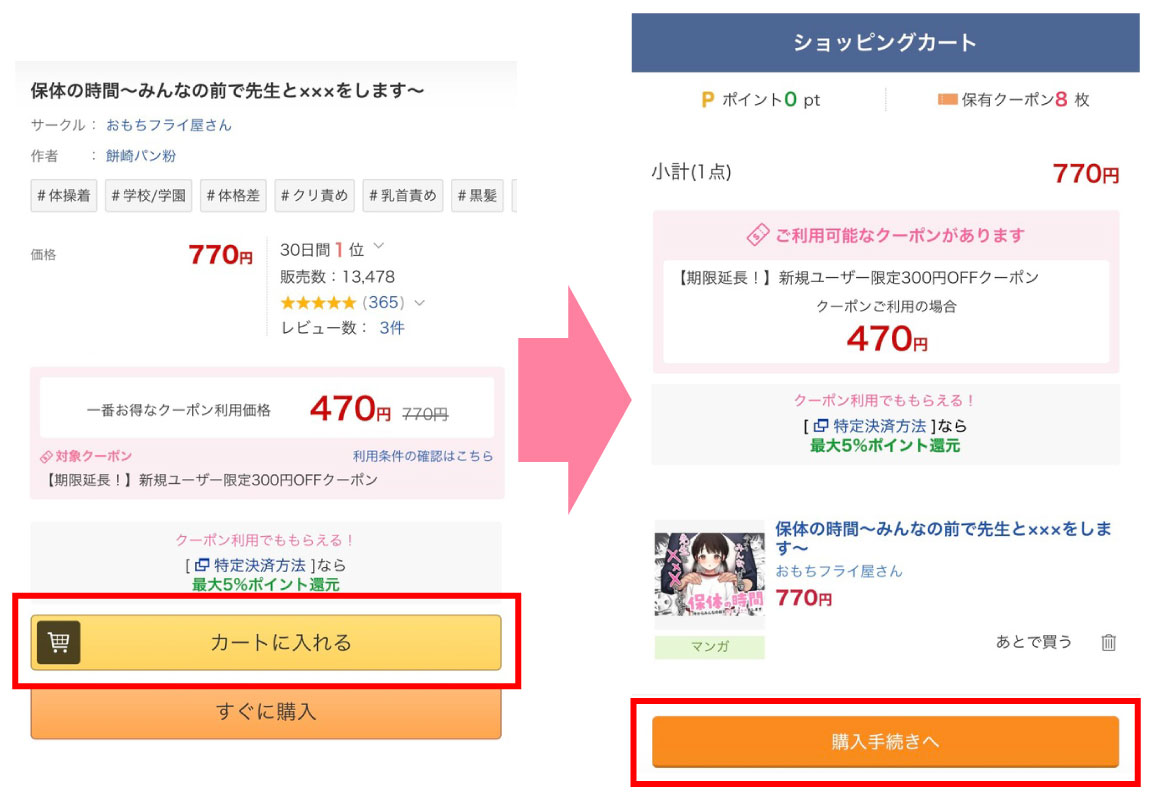Viewport: 1150px width, 800px height.
Task: Click the ticket icon in the ご利用可能なクーポン banner
Action: (x=758, y=236)
